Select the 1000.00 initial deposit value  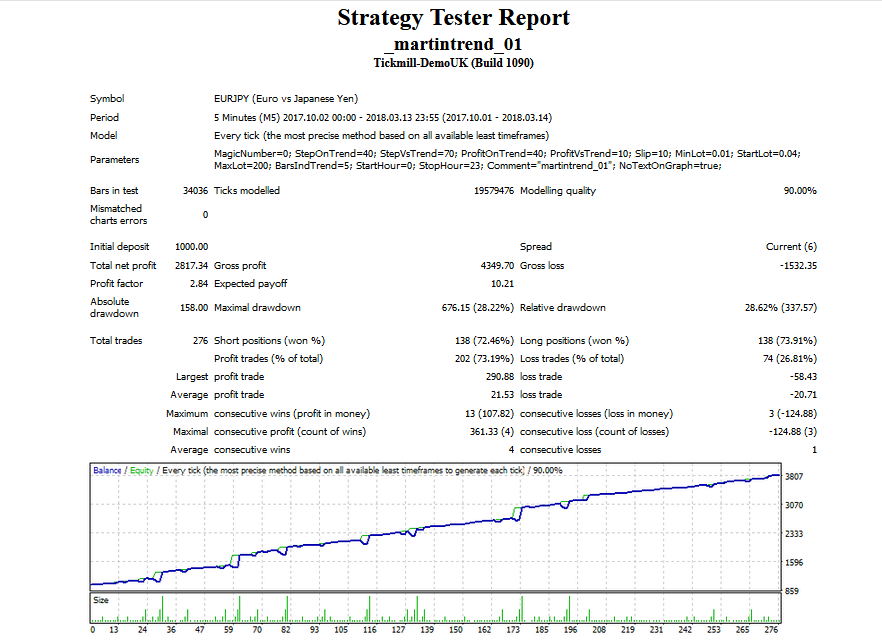click(191, 246)
